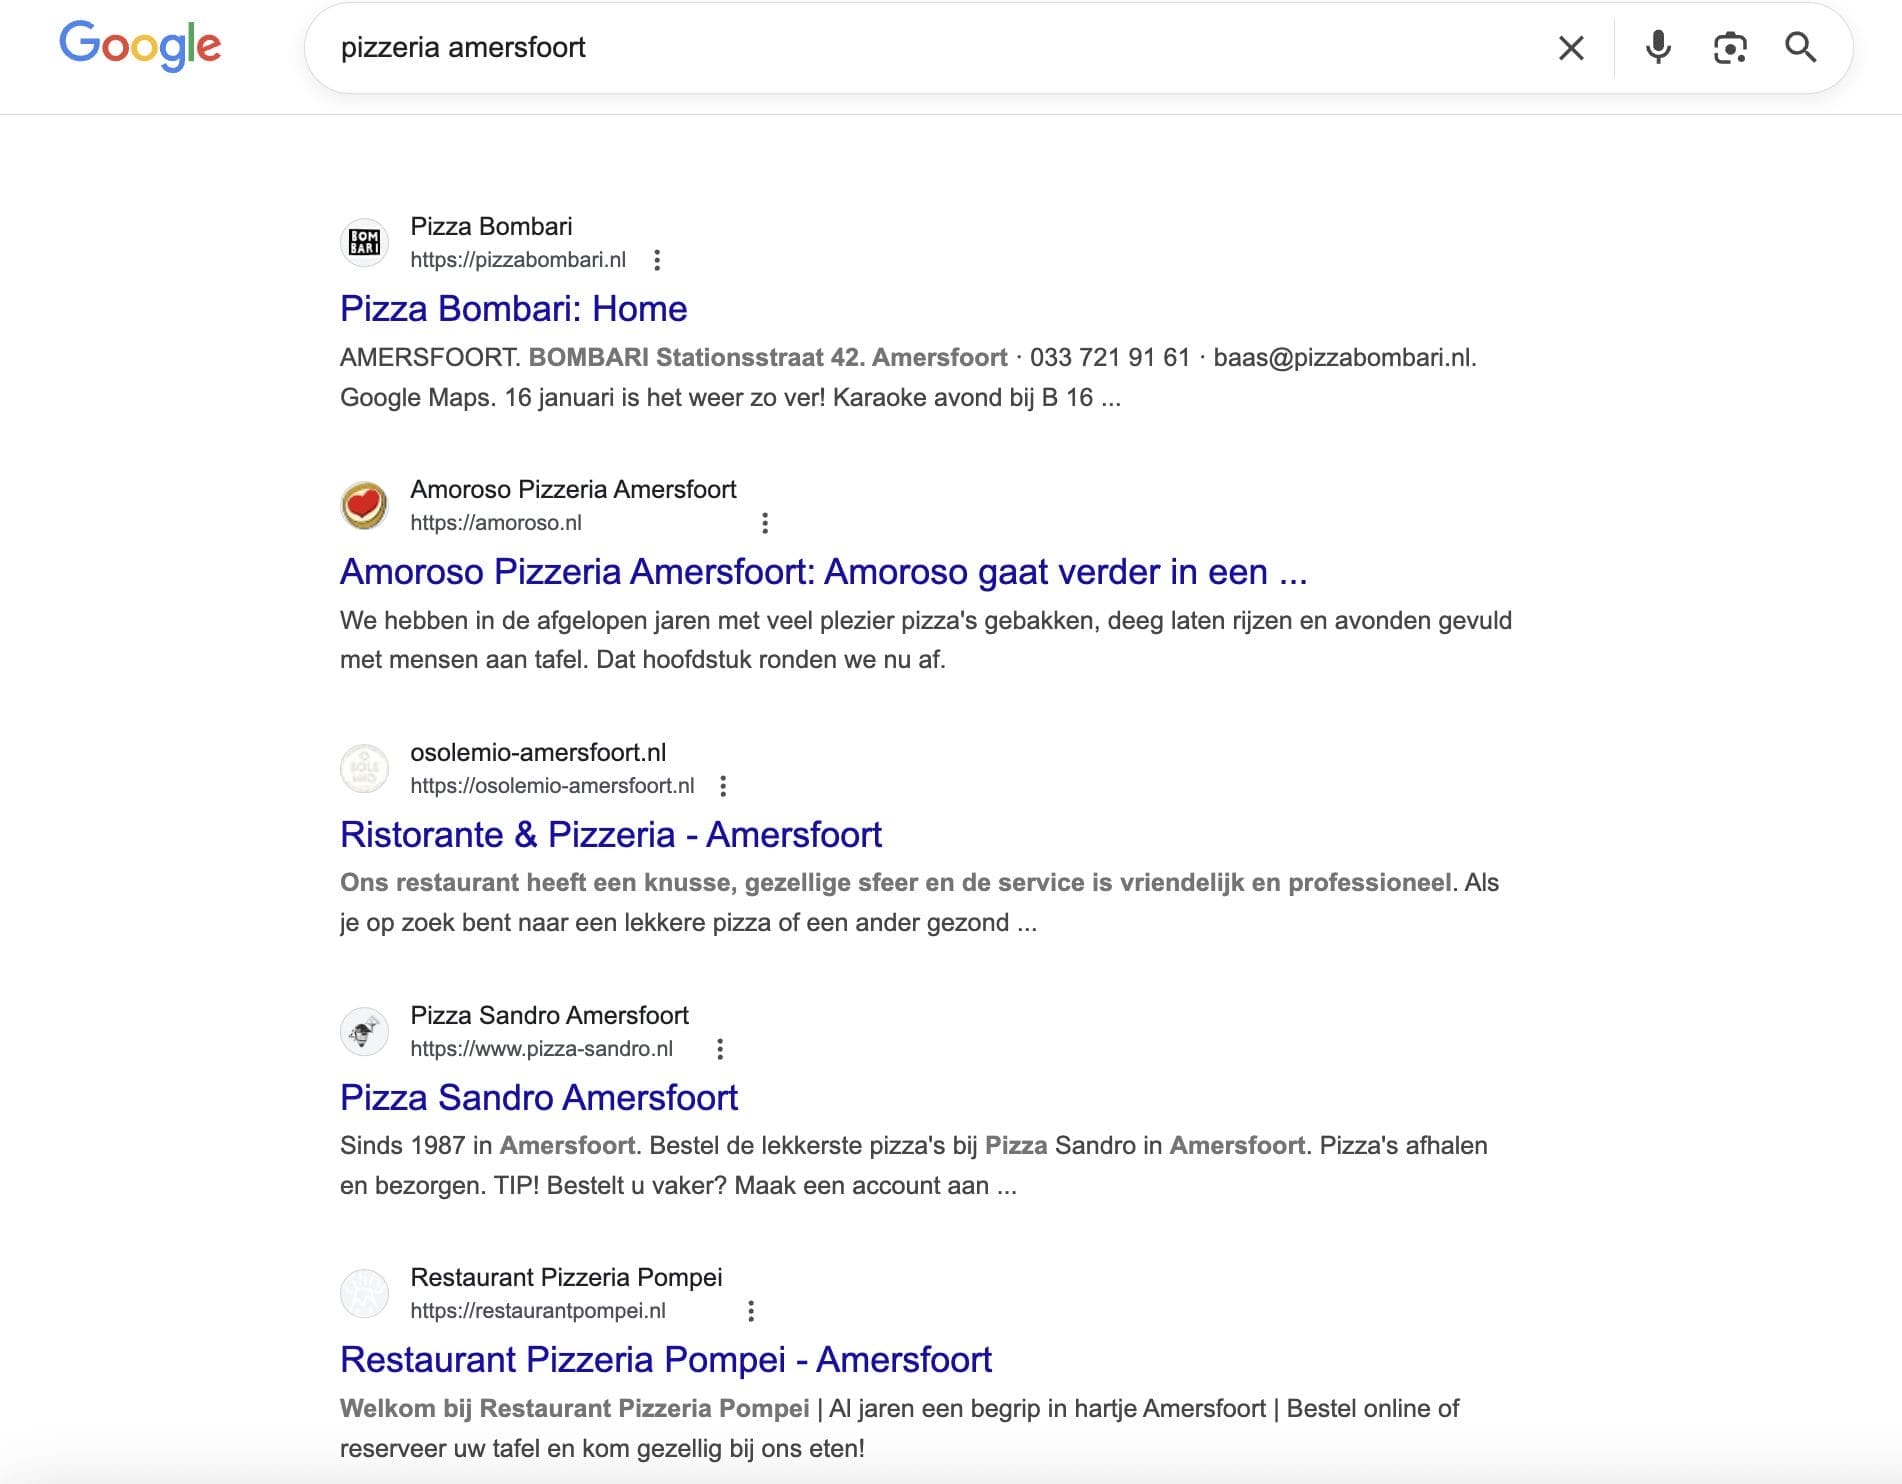This screenshot has height=1484, width=1902.
Task: Click the Google logo
Action: click(141, 44)
